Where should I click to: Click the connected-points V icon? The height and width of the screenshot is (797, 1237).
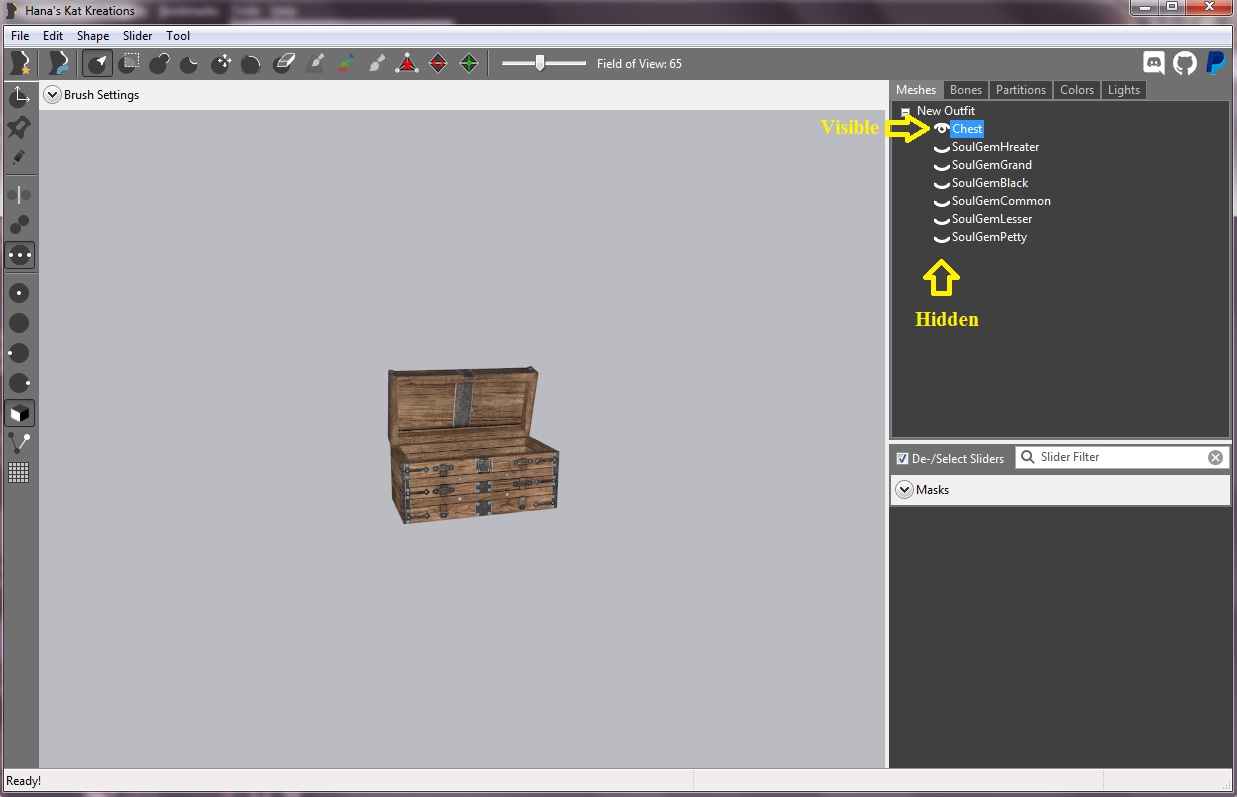click(19, 443)
